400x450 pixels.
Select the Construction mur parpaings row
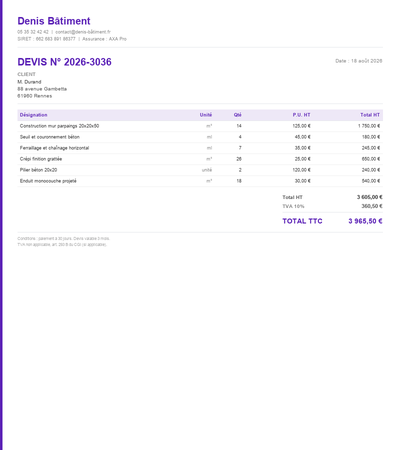coord(200,126)
